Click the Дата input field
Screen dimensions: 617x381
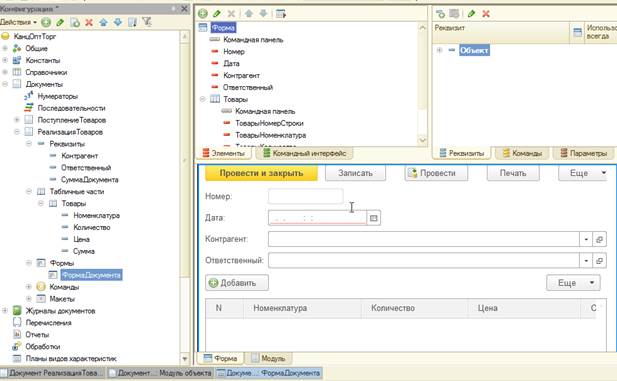318,218
